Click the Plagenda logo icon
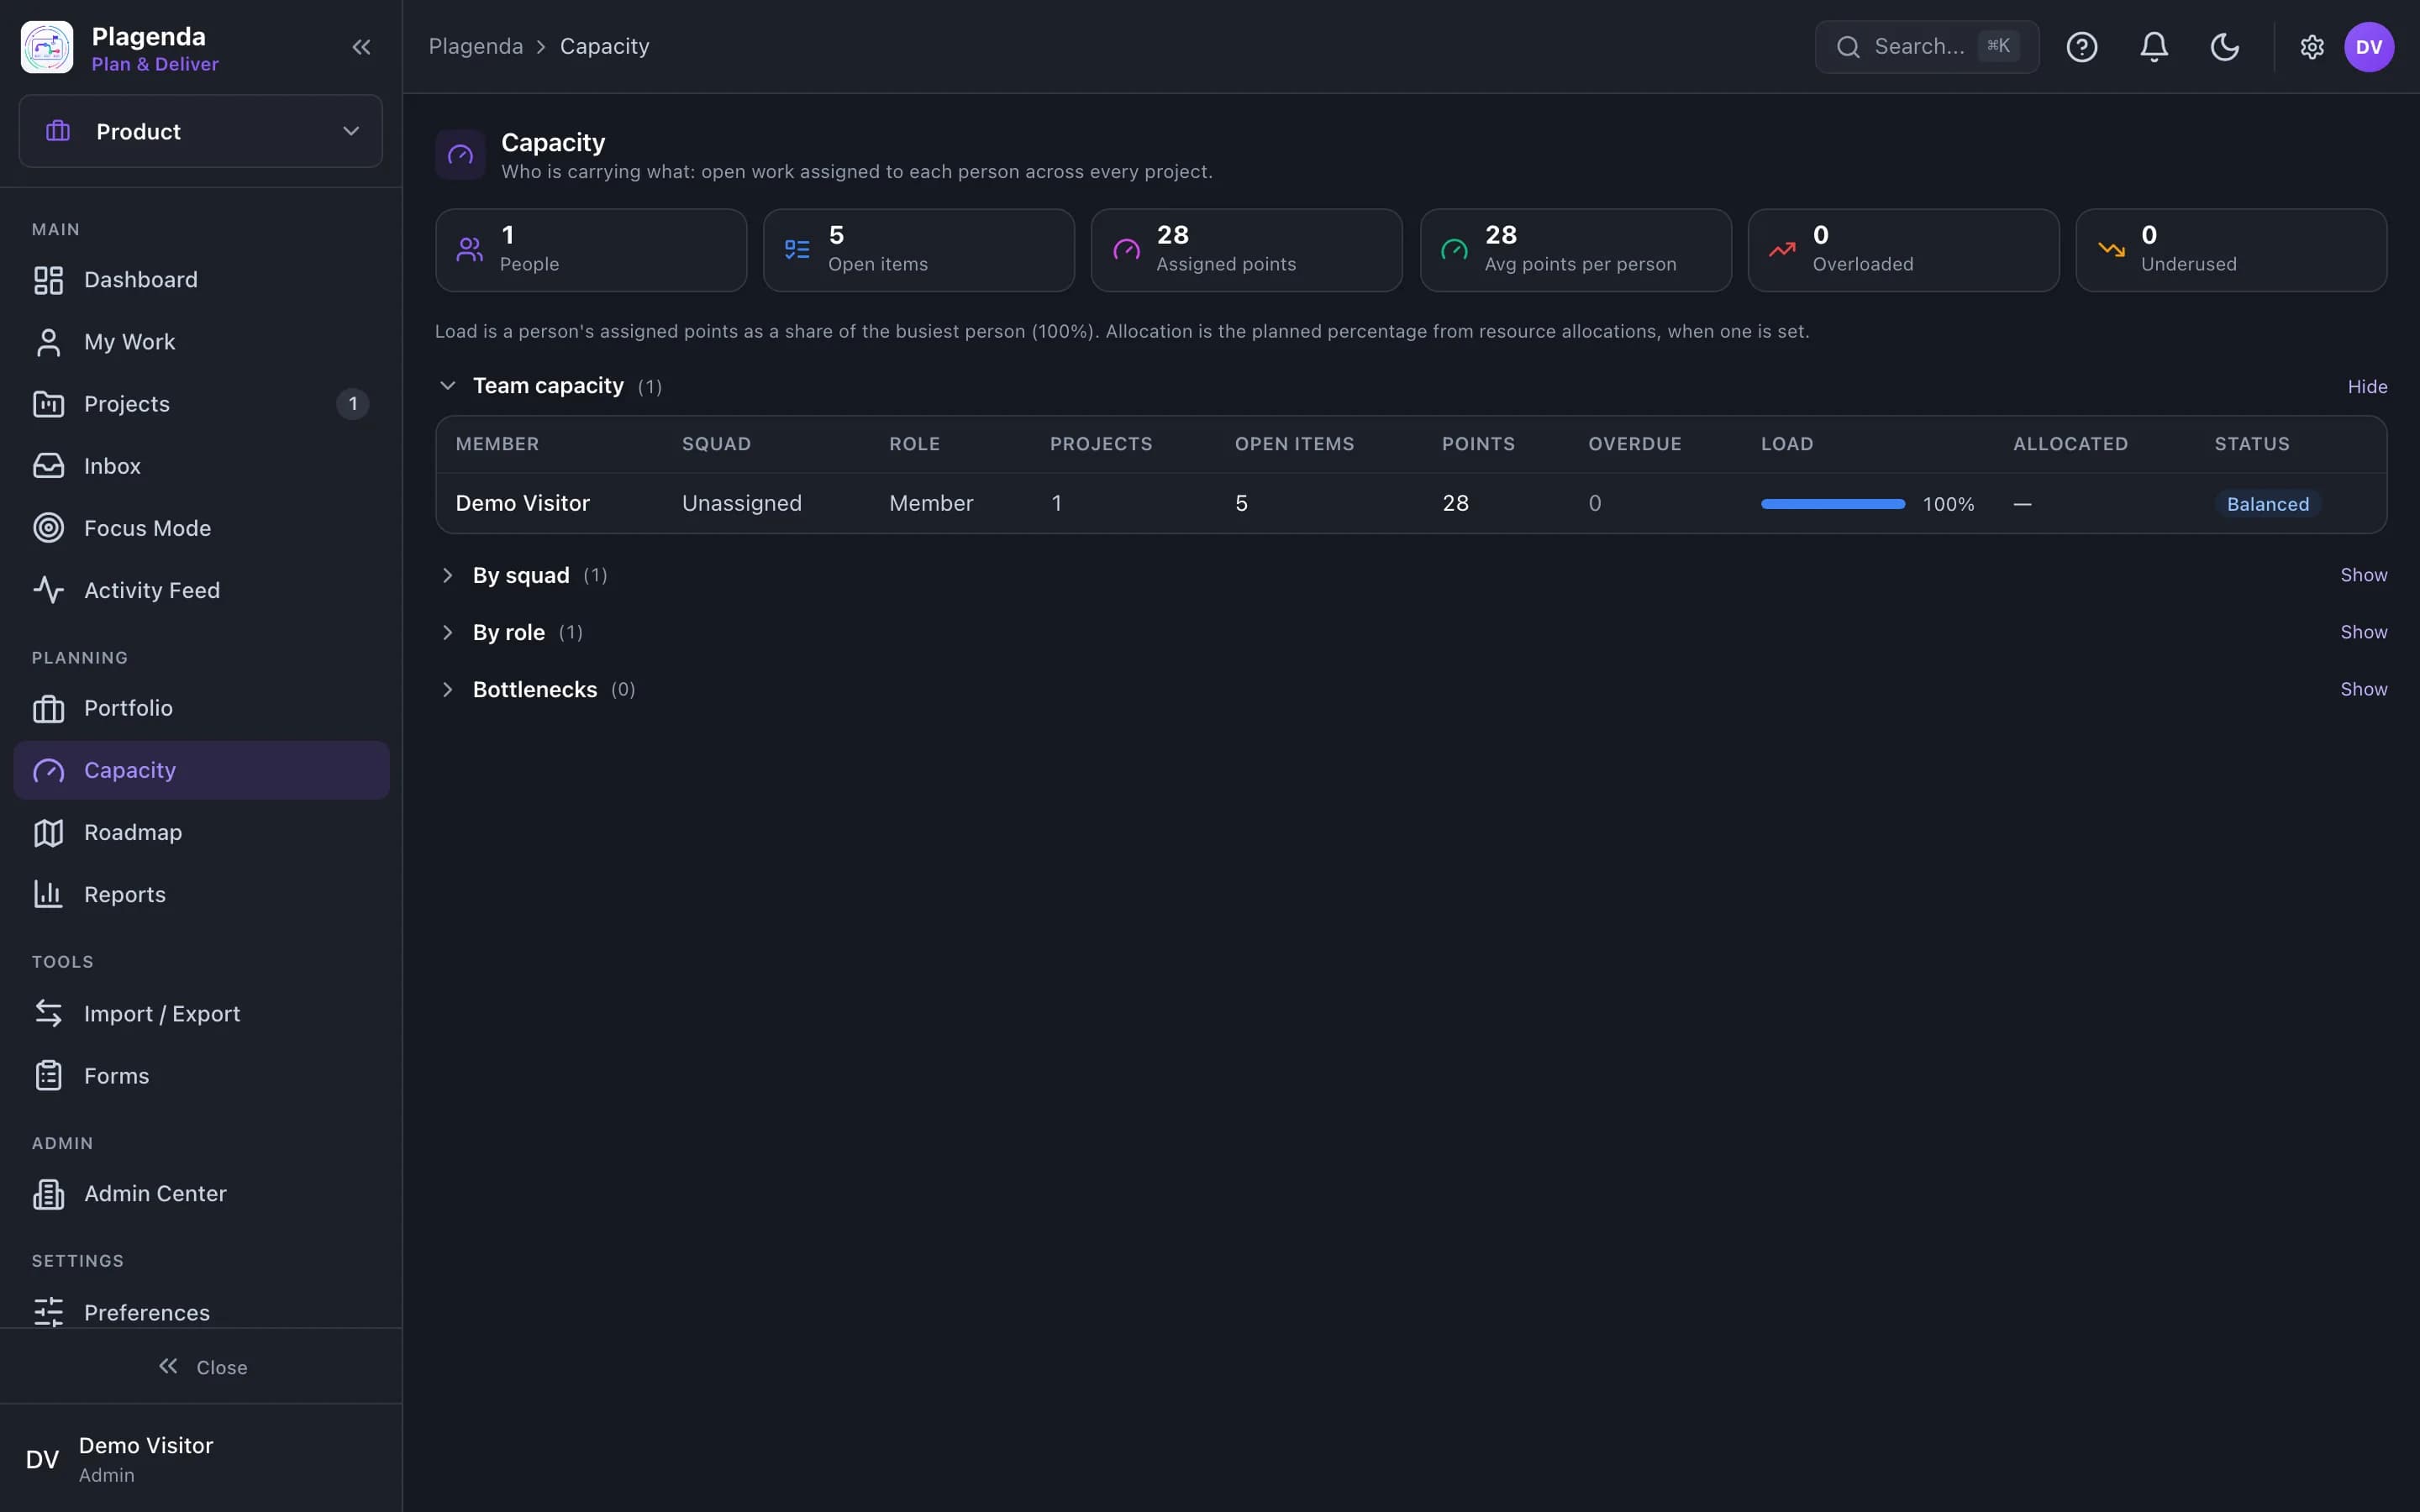 pos(47,47)
